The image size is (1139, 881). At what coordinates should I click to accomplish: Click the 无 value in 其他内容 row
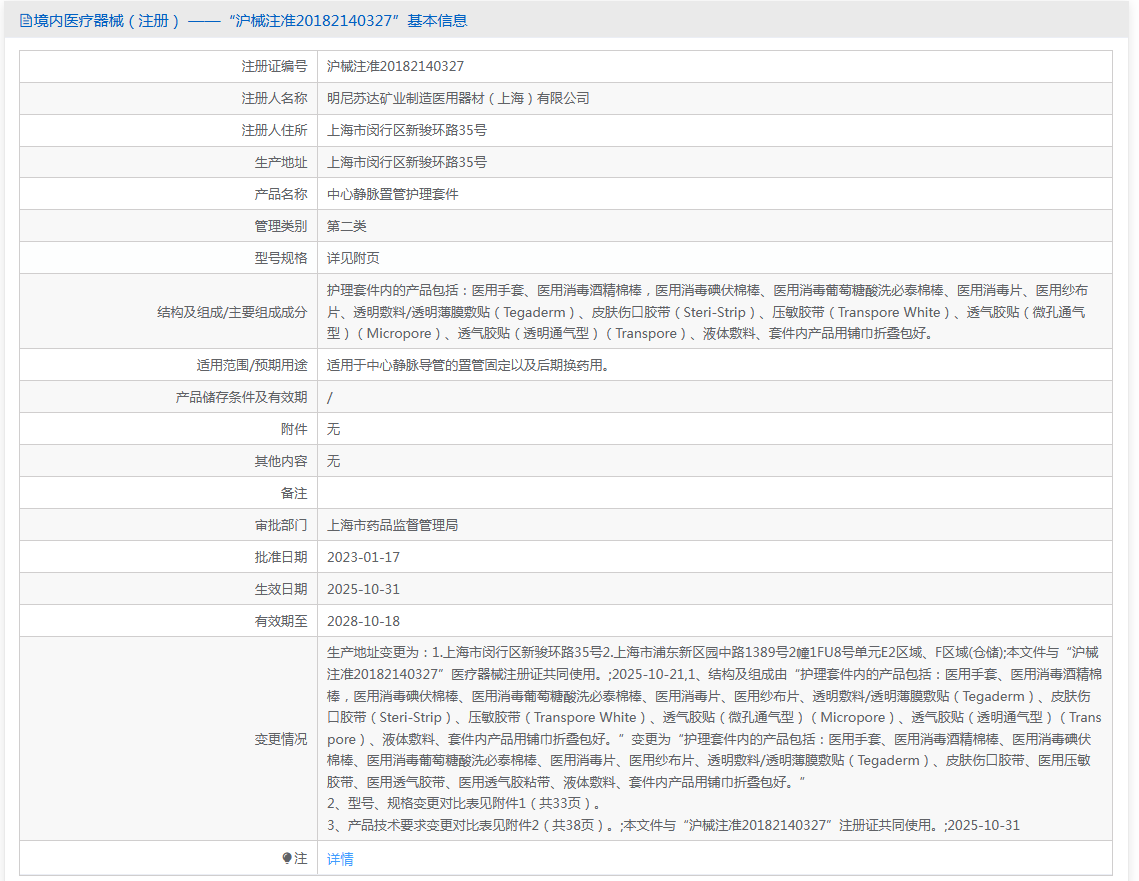point(333,461)
